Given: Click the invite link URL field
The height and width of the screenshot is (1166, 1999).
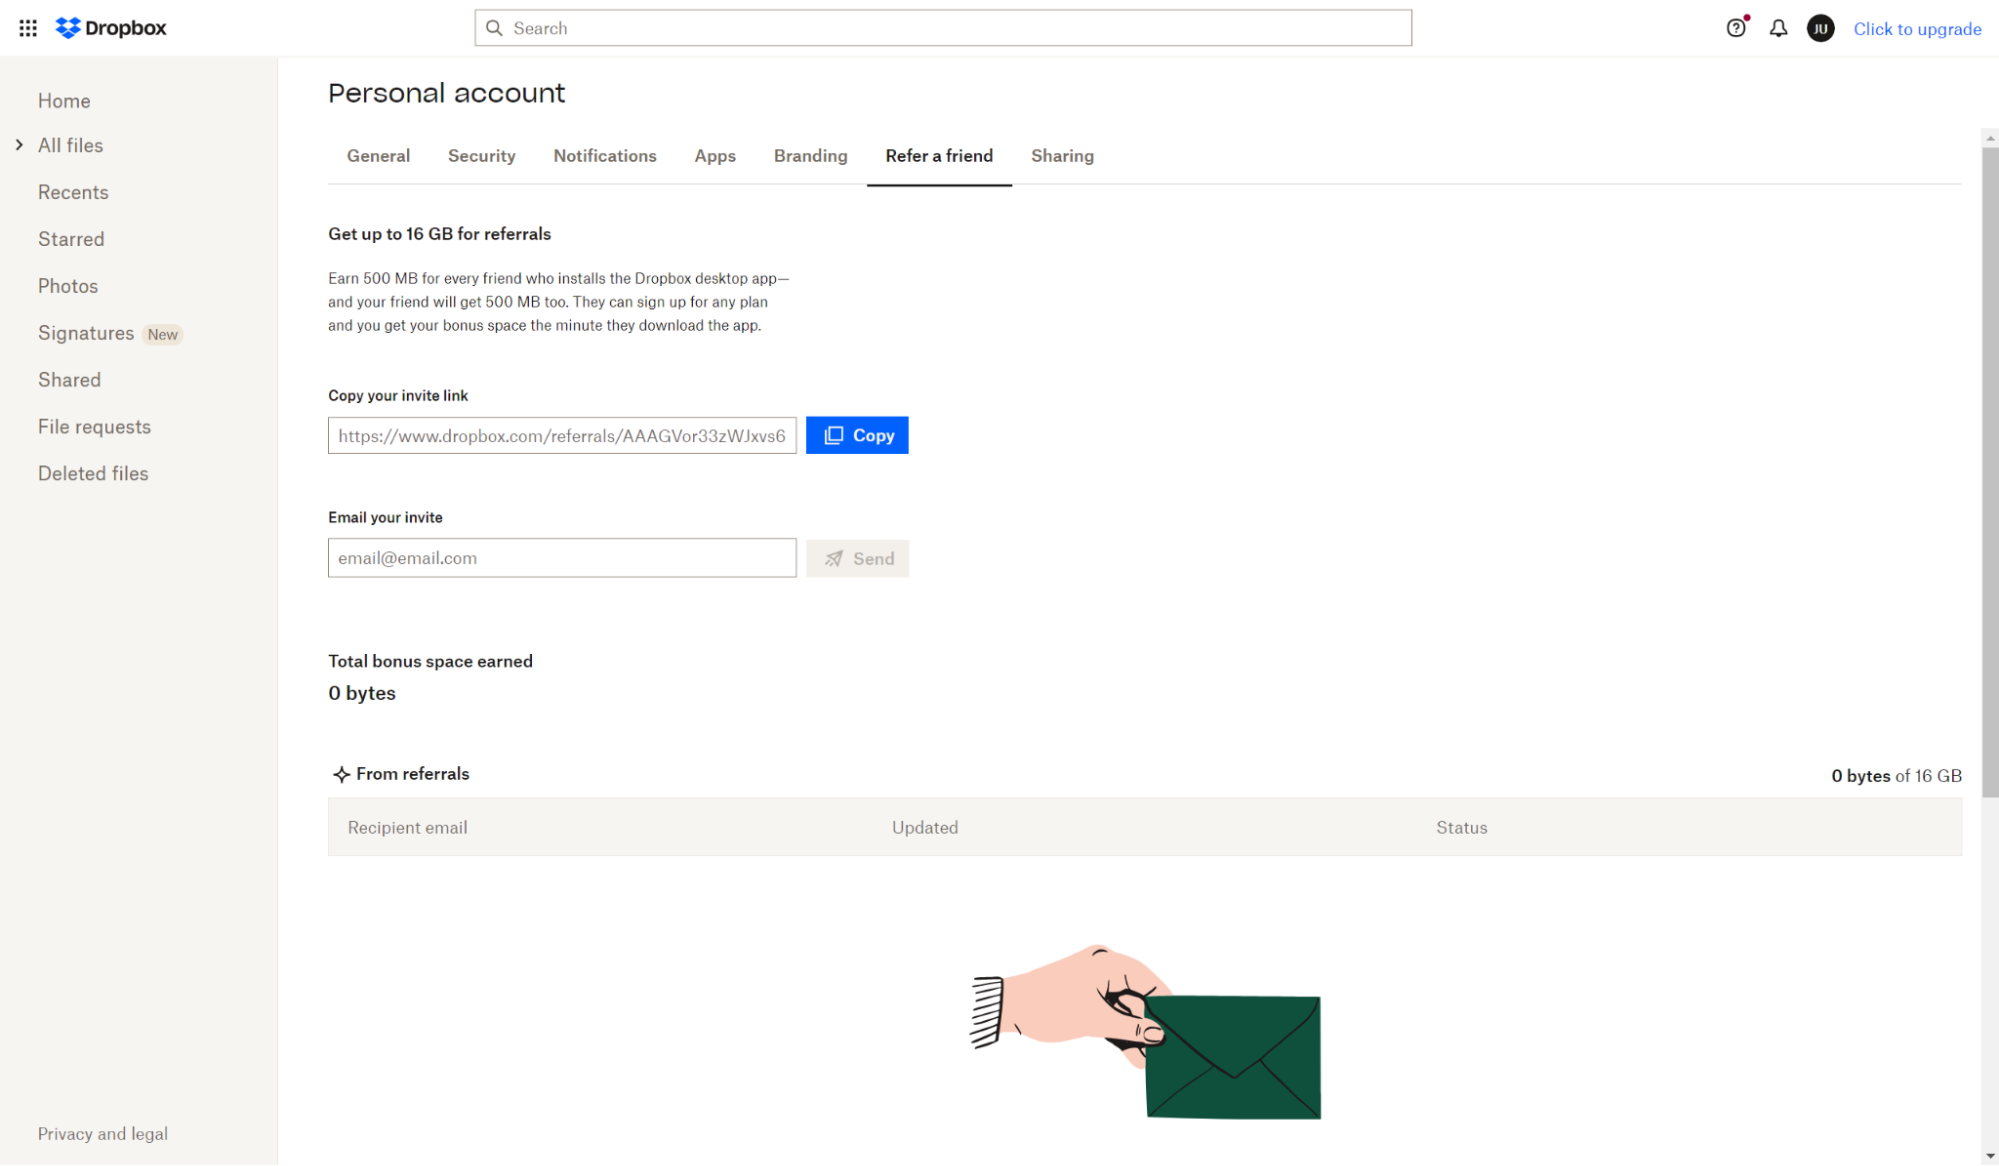Looking at the screenshot, I should coord(562,436).
